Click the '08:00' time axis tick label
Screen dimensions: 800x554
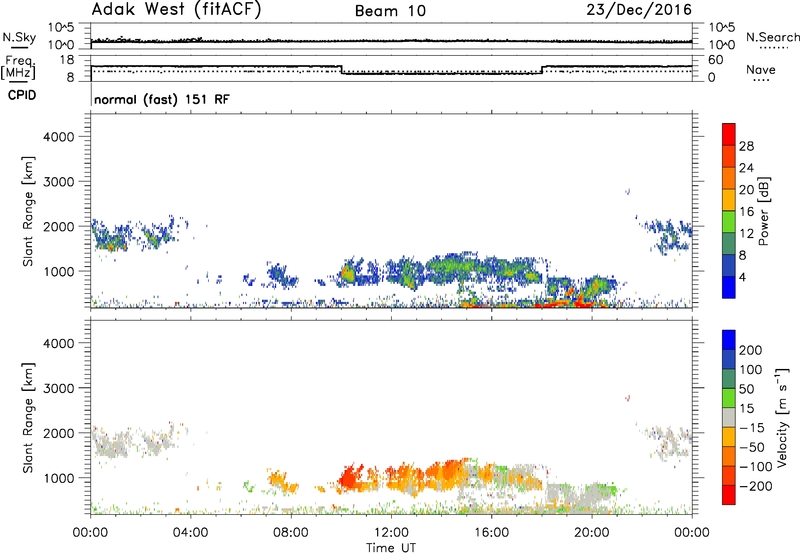coord(291,533)
